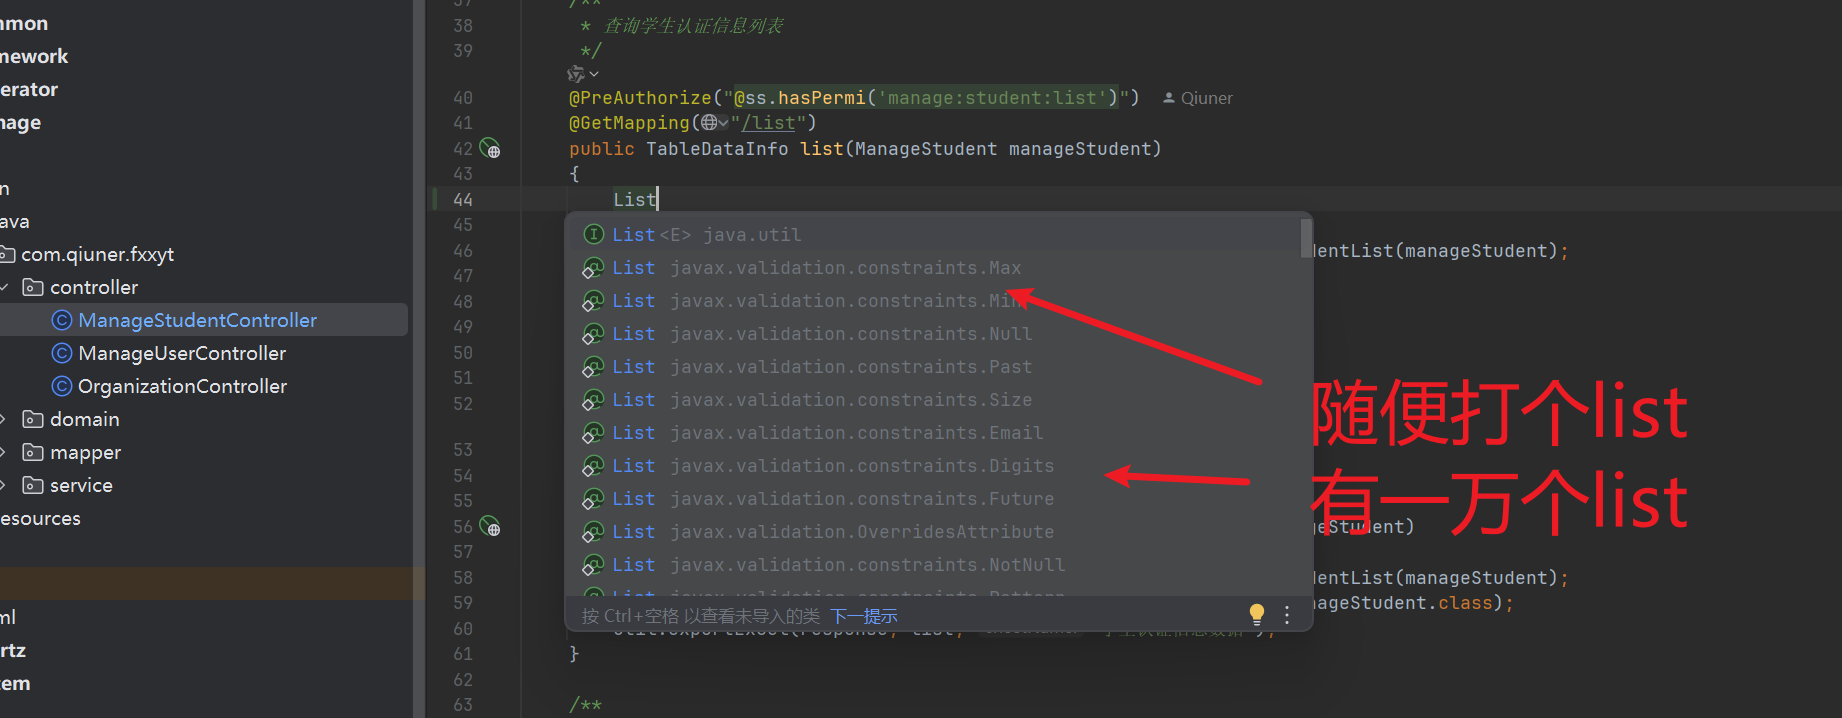Choose completion from javax.validation.constraints.Future
Image resolution: width=1842 pixels, height=718 pixels.
pyautogui.click(x=938, y=499)
